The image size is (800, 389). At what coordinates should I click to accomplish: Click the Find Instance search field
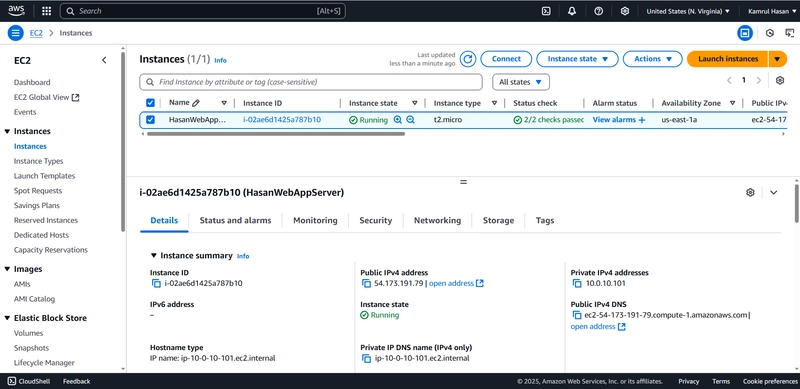(311, 82)
